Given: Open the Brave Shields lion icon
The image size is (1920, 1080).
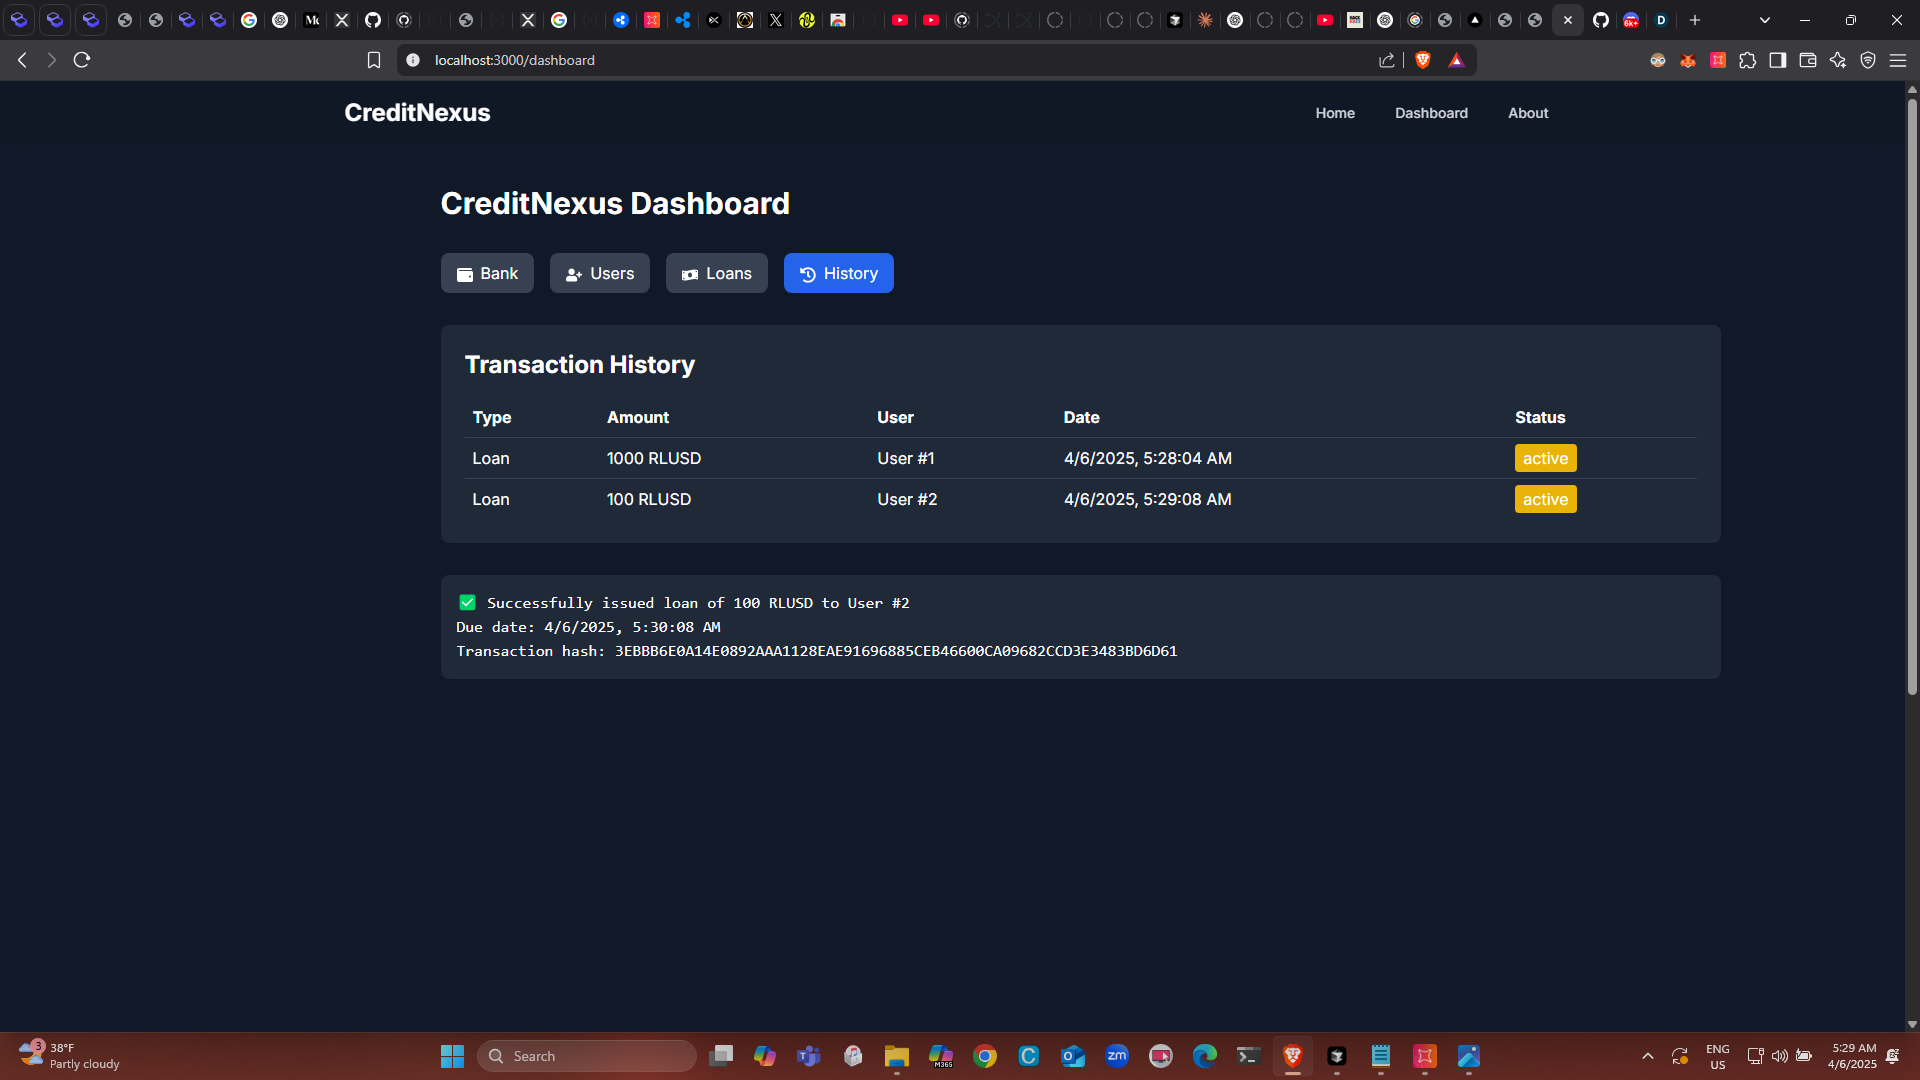Looking at the screenshot, I should pyautogui.click(x=1423, y=60).
